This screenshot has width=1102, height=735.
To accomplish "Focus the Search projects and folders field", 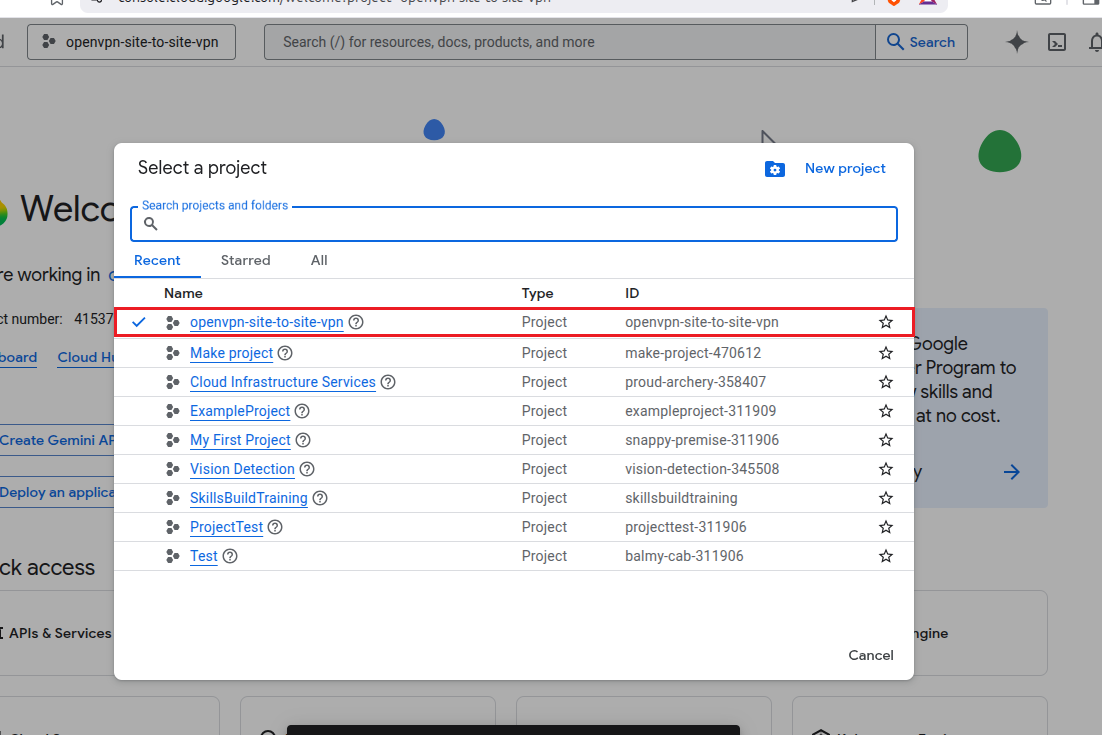I will [x=514, y=223].
